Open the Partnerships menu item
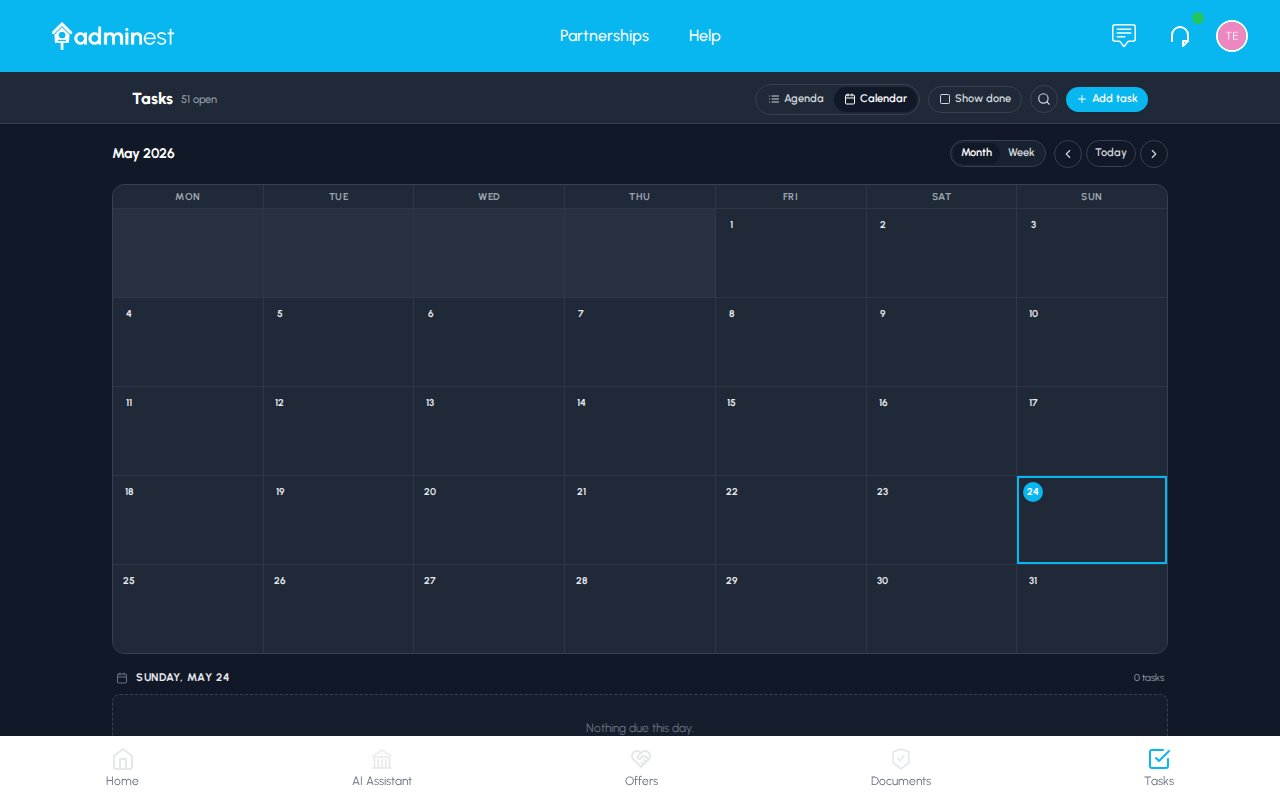 coord(604,36)
